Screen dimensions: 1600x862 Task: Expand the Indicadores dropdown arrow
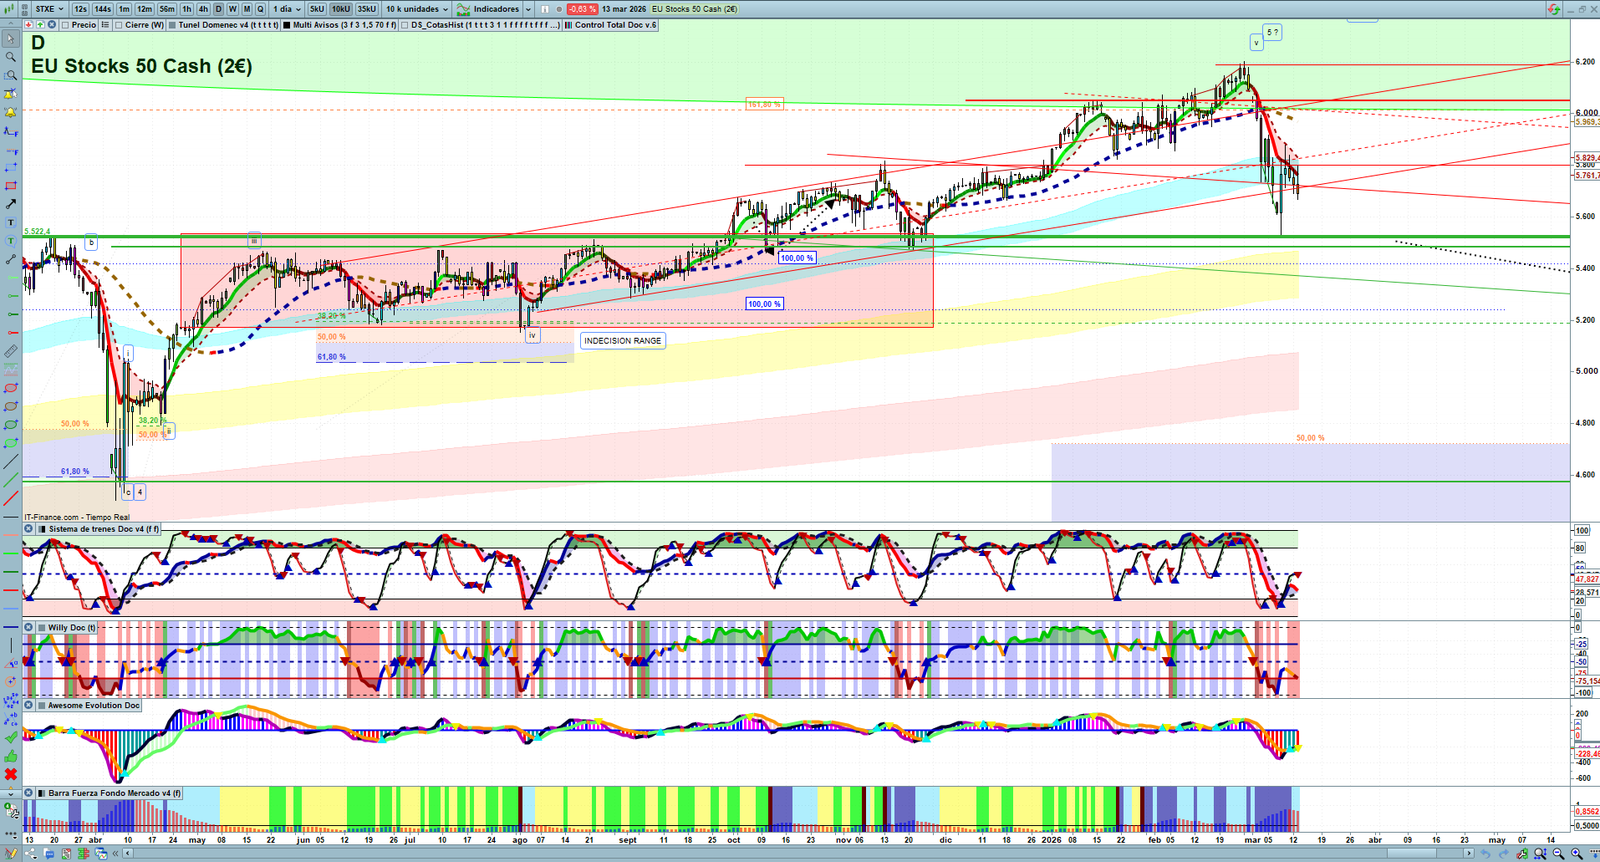[527, 9]
